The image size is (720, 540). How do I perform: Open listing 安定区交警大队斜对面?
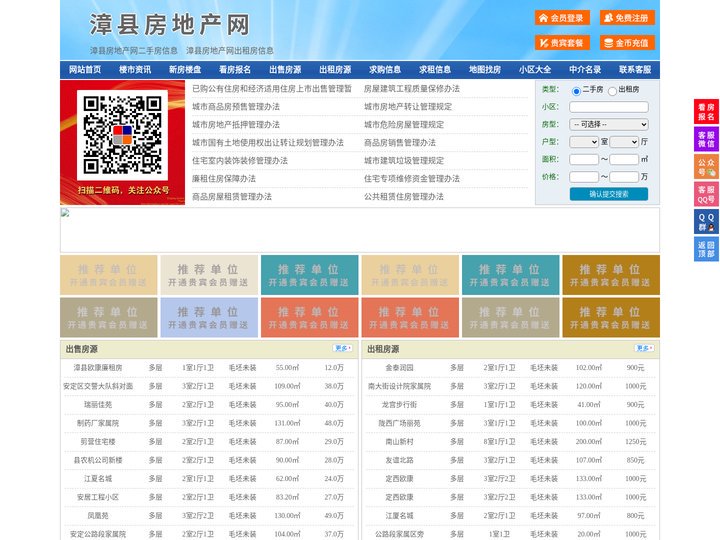(98, 386)
